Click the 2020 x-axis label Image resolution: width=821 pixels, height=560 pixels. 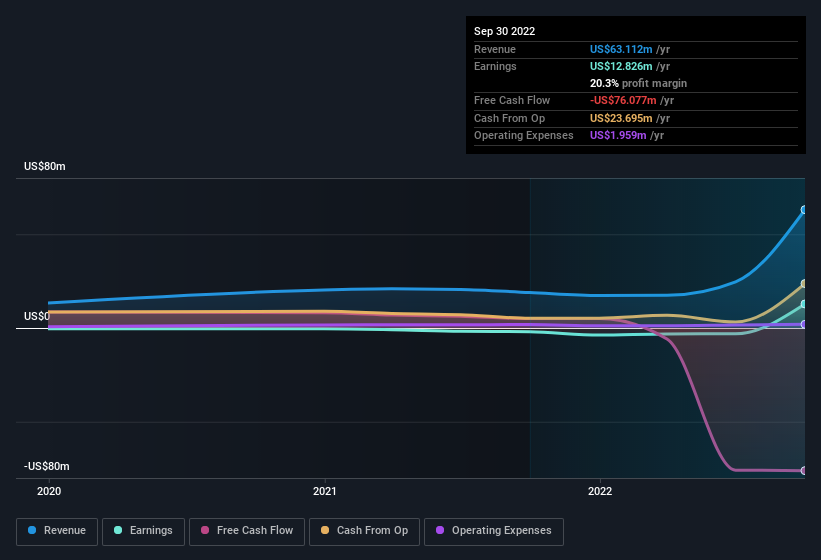point(49,491)
